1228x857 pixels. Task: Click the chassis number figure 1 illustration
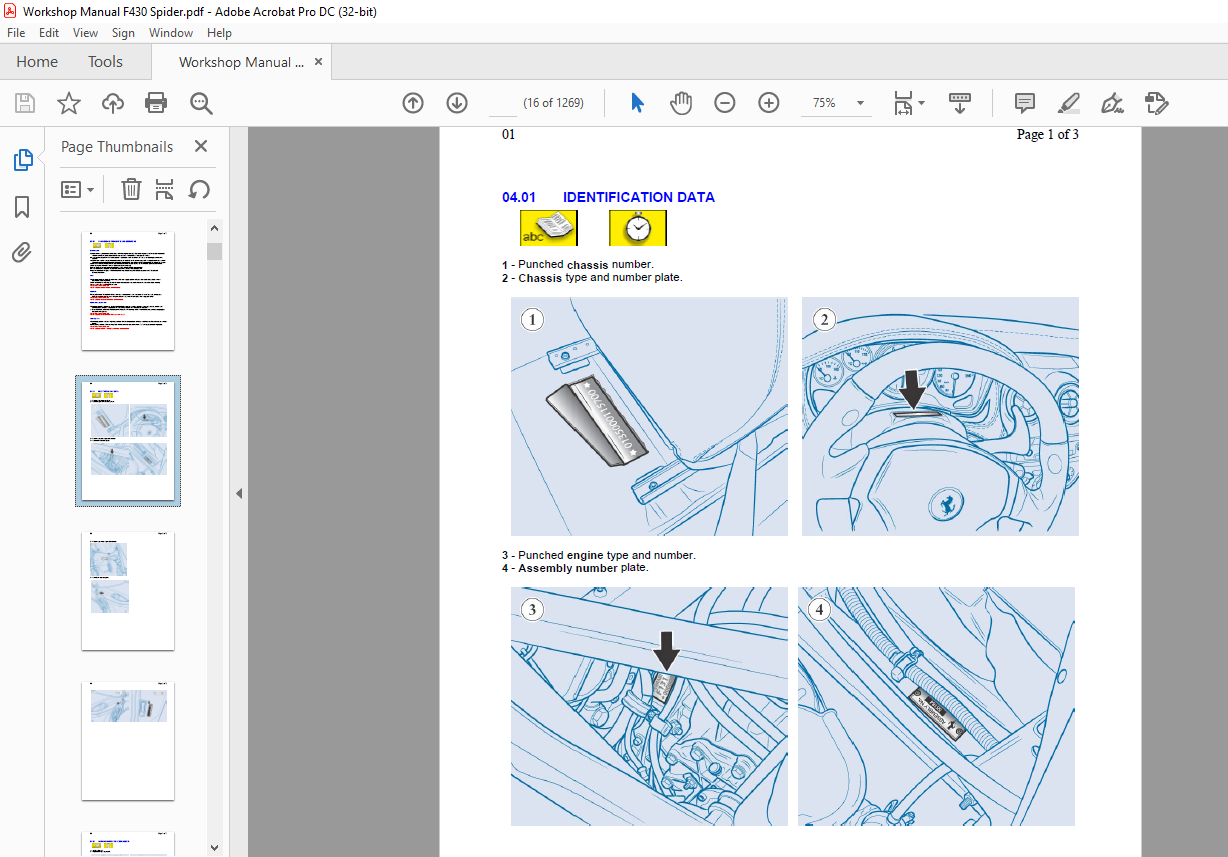point(649,416)
